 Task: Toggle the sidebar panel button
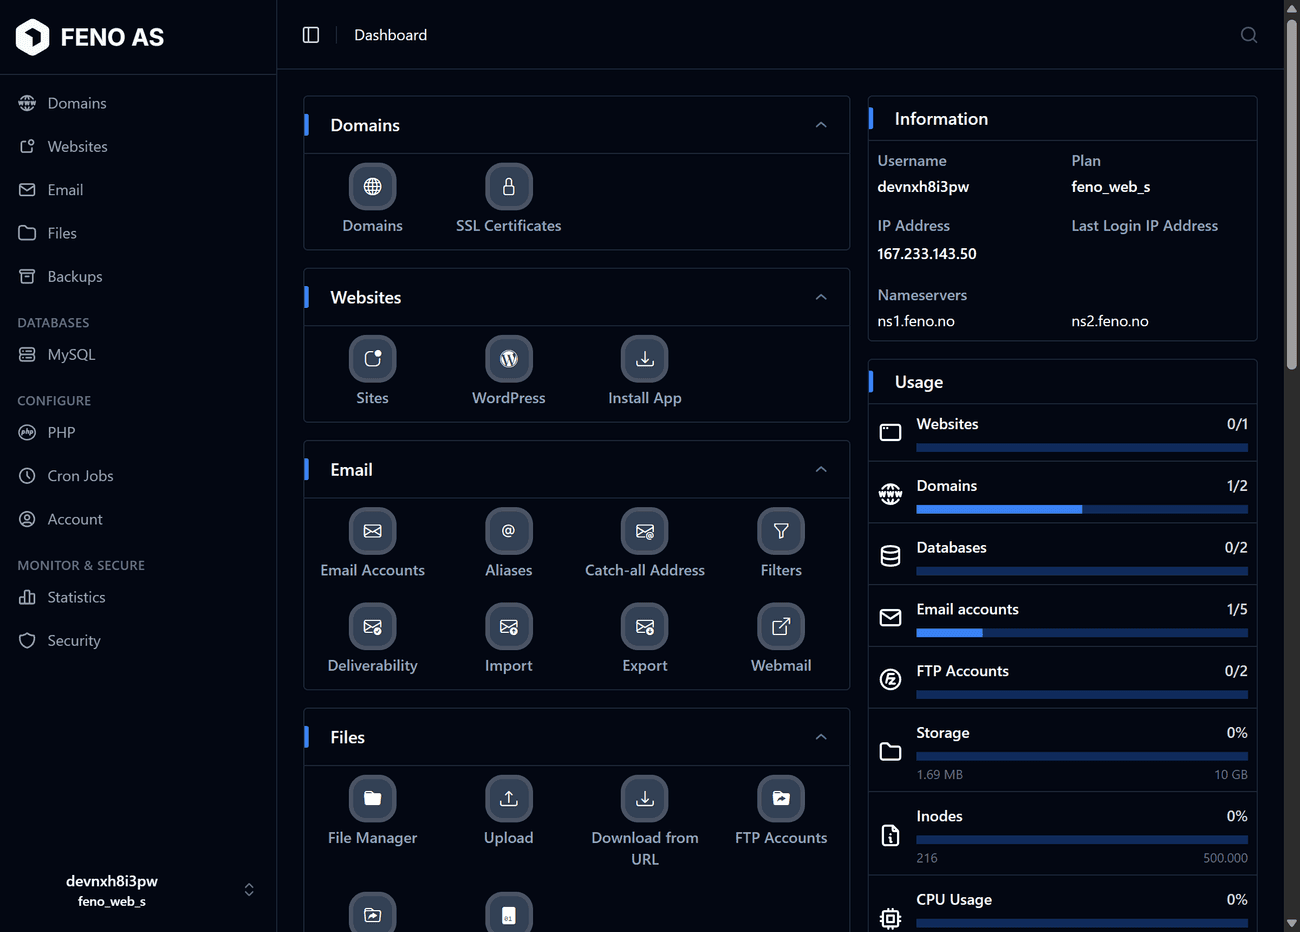[x=311, y=35]
